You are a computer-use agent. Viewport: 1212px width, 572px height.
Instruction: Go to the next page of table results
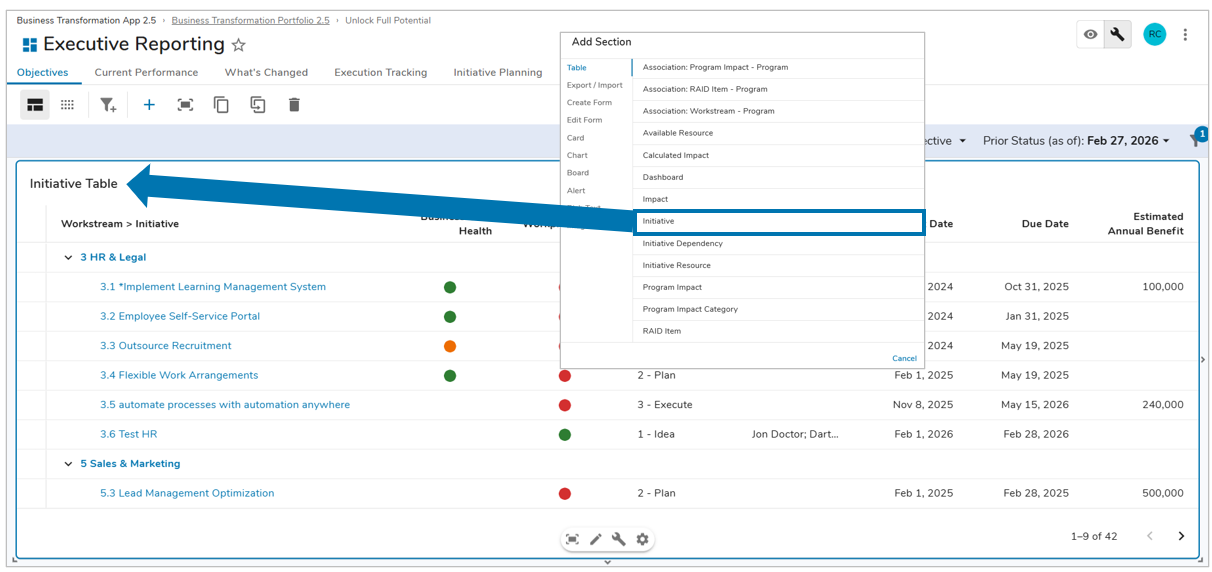point(1181,536)
